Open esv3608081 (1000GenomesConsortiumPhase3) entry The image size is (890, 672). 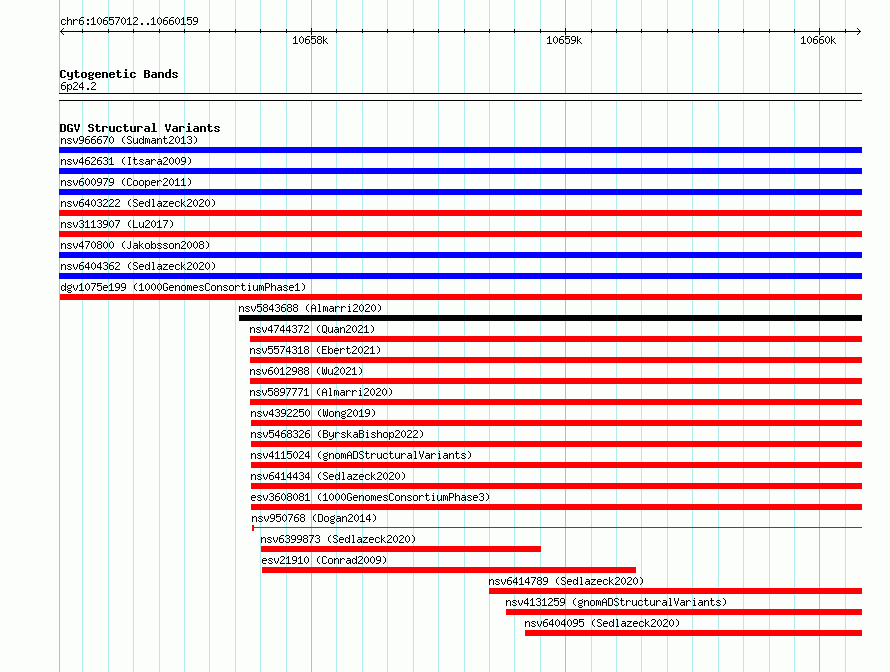point(370,497)
